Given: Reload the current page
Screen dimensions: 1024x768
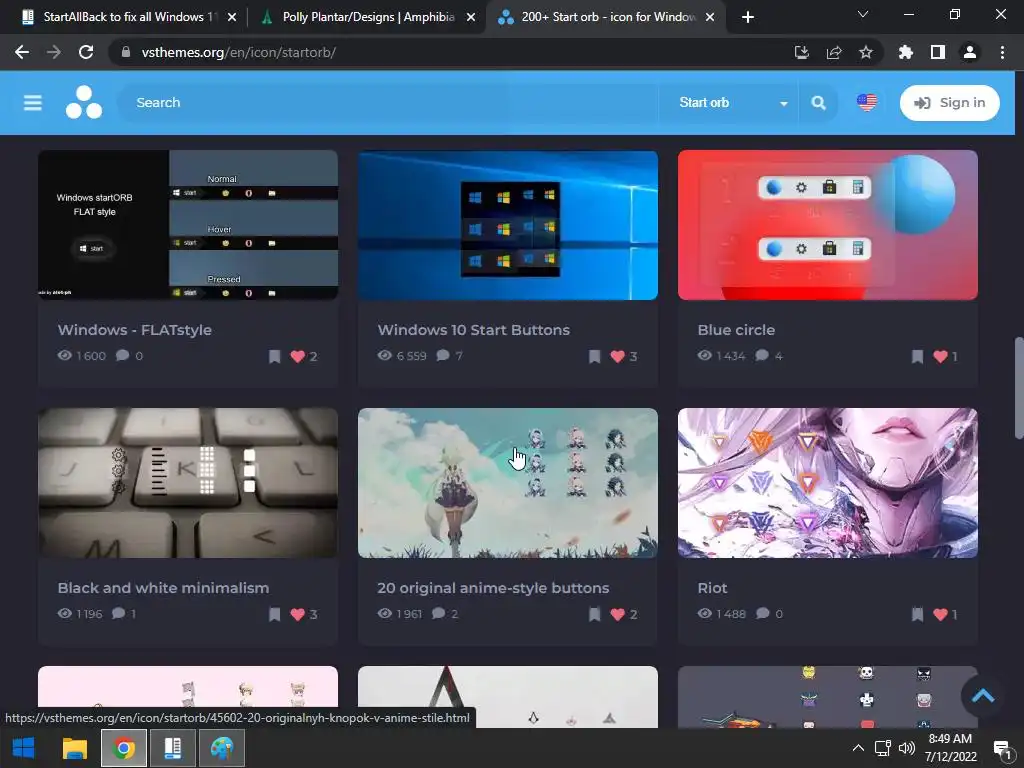Looking at the screenshot, I should tap(86, 52).
